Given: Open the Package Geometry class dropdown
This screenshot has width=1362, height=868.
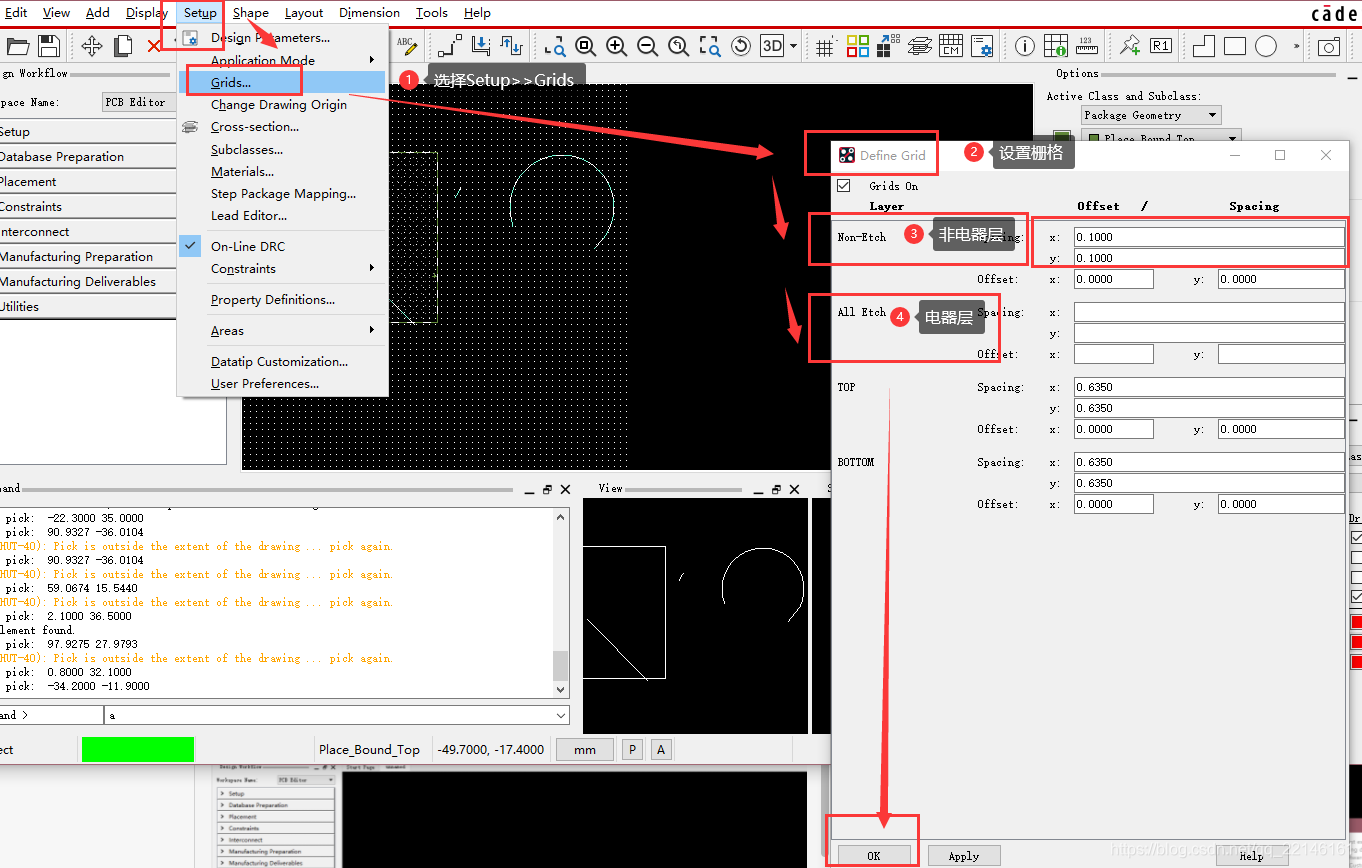Looking at the screenshot, I should [1151, 115].
